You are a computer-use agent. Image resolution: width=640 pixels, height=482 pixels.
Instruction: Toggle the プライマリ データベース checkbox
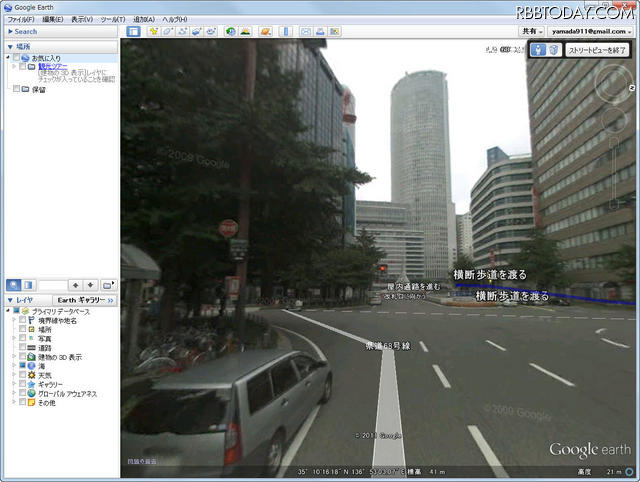pos(16,311)
